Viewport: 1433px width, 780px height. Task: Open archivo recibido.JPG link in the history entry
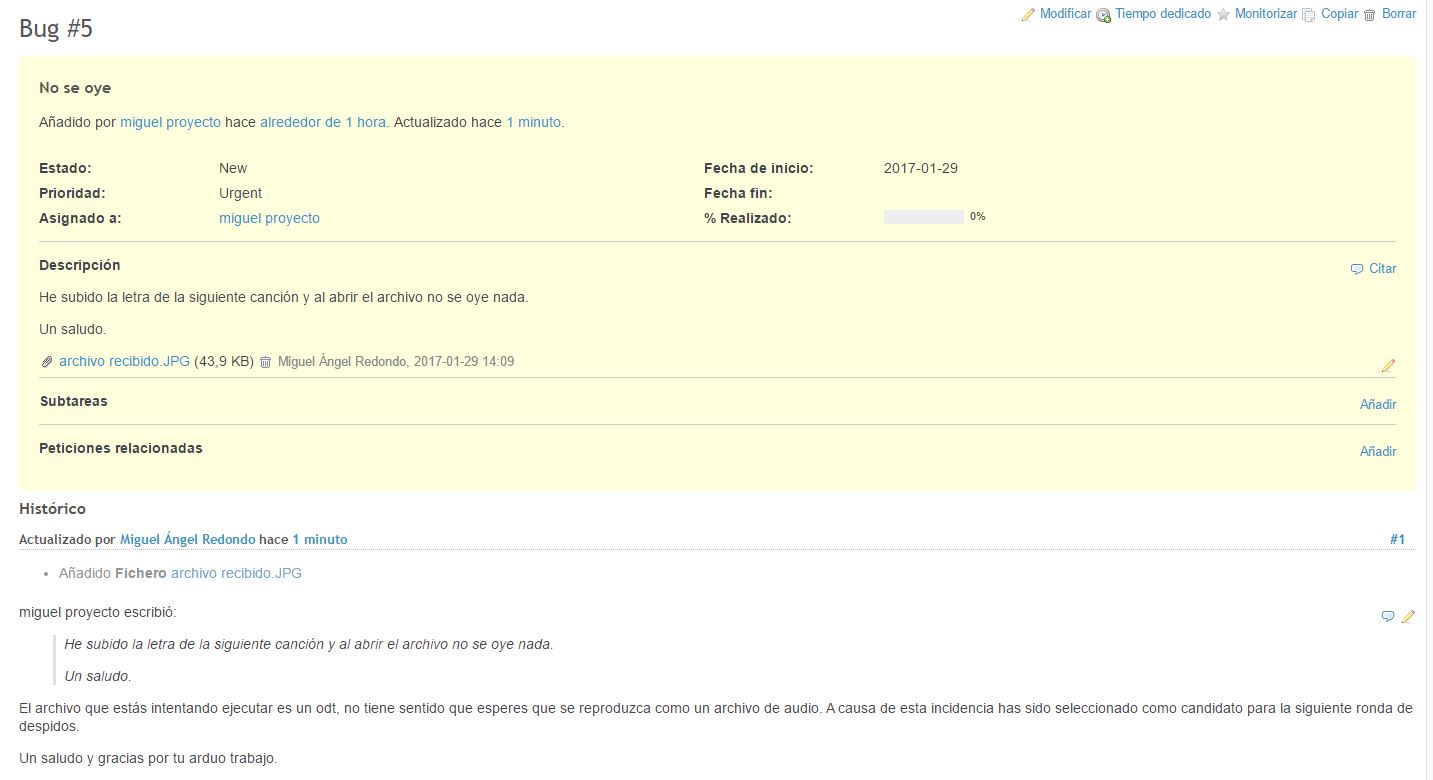coord(236,573)
